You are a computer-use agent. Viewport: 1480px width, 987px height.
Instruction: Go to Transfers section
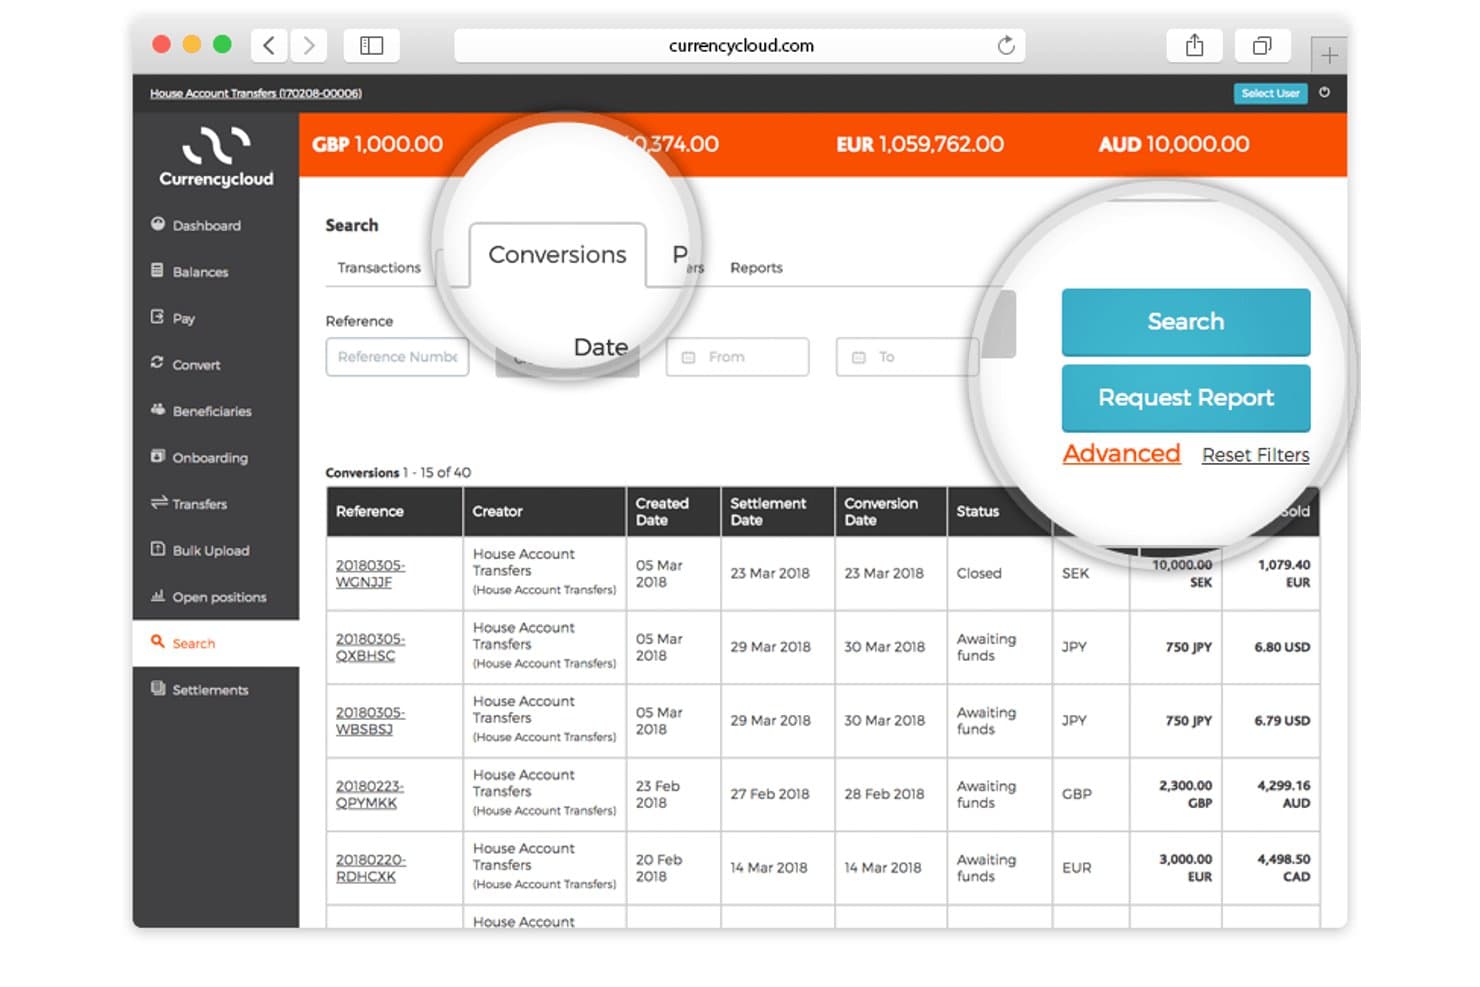coord(189,503)
